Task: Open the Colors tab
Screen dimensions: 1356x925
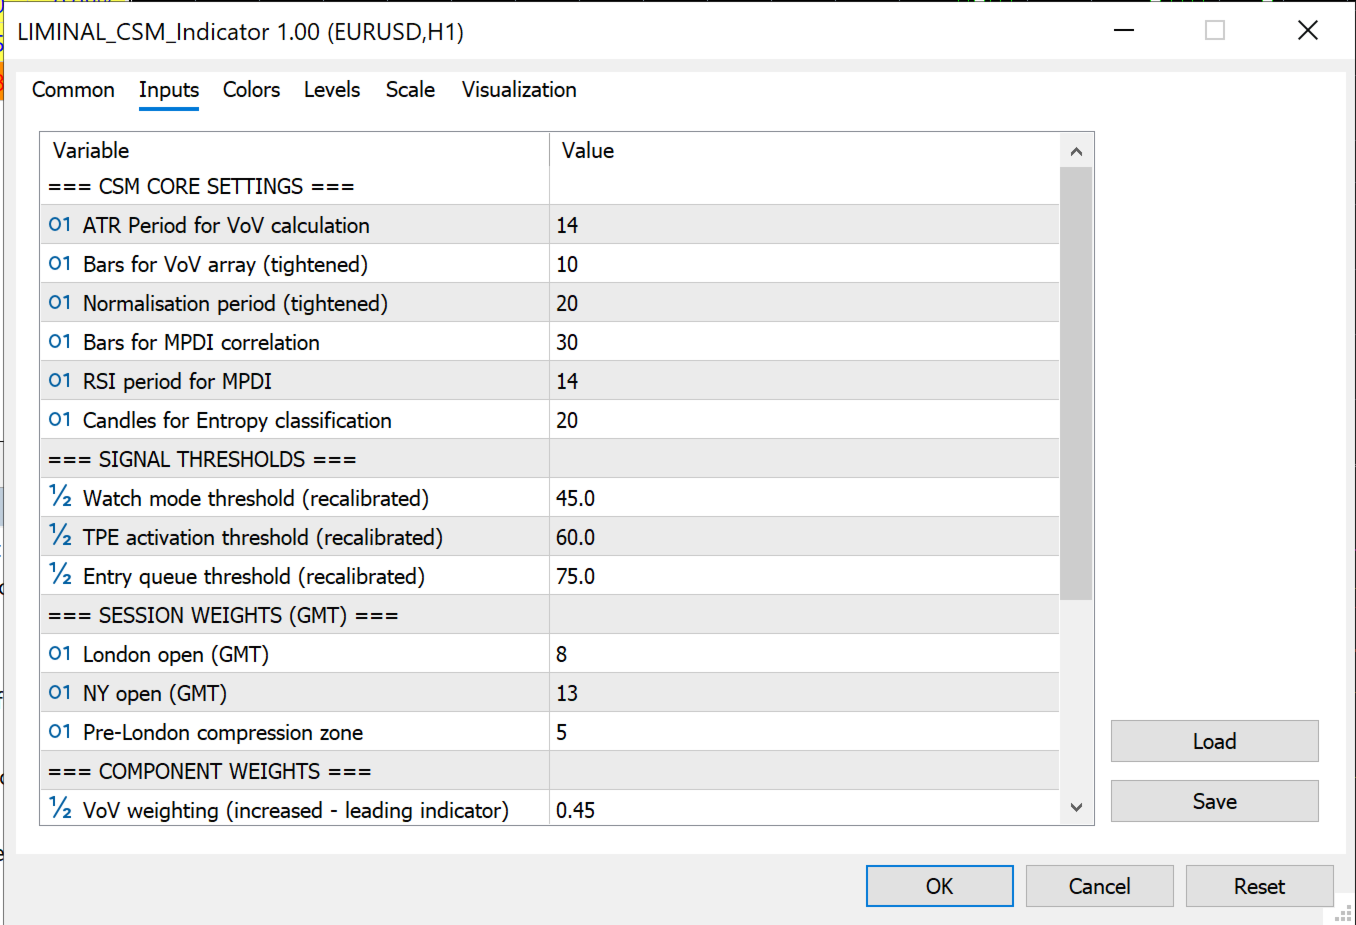Action: 251,90
